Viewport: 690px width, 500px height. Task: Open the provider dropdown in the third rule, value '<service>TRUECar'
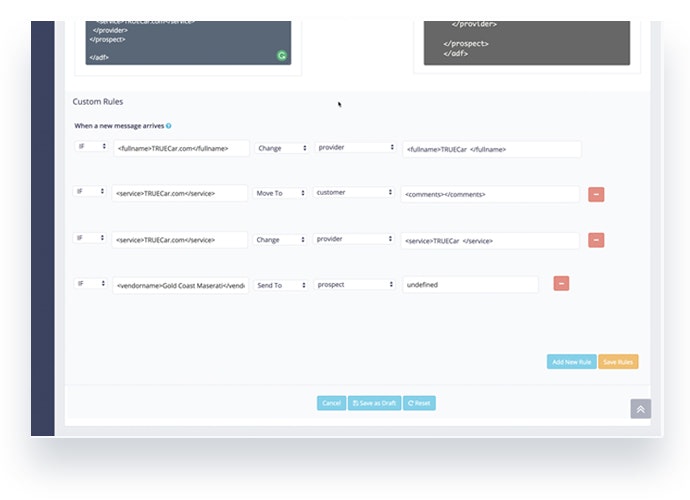(x=353, y=239)
